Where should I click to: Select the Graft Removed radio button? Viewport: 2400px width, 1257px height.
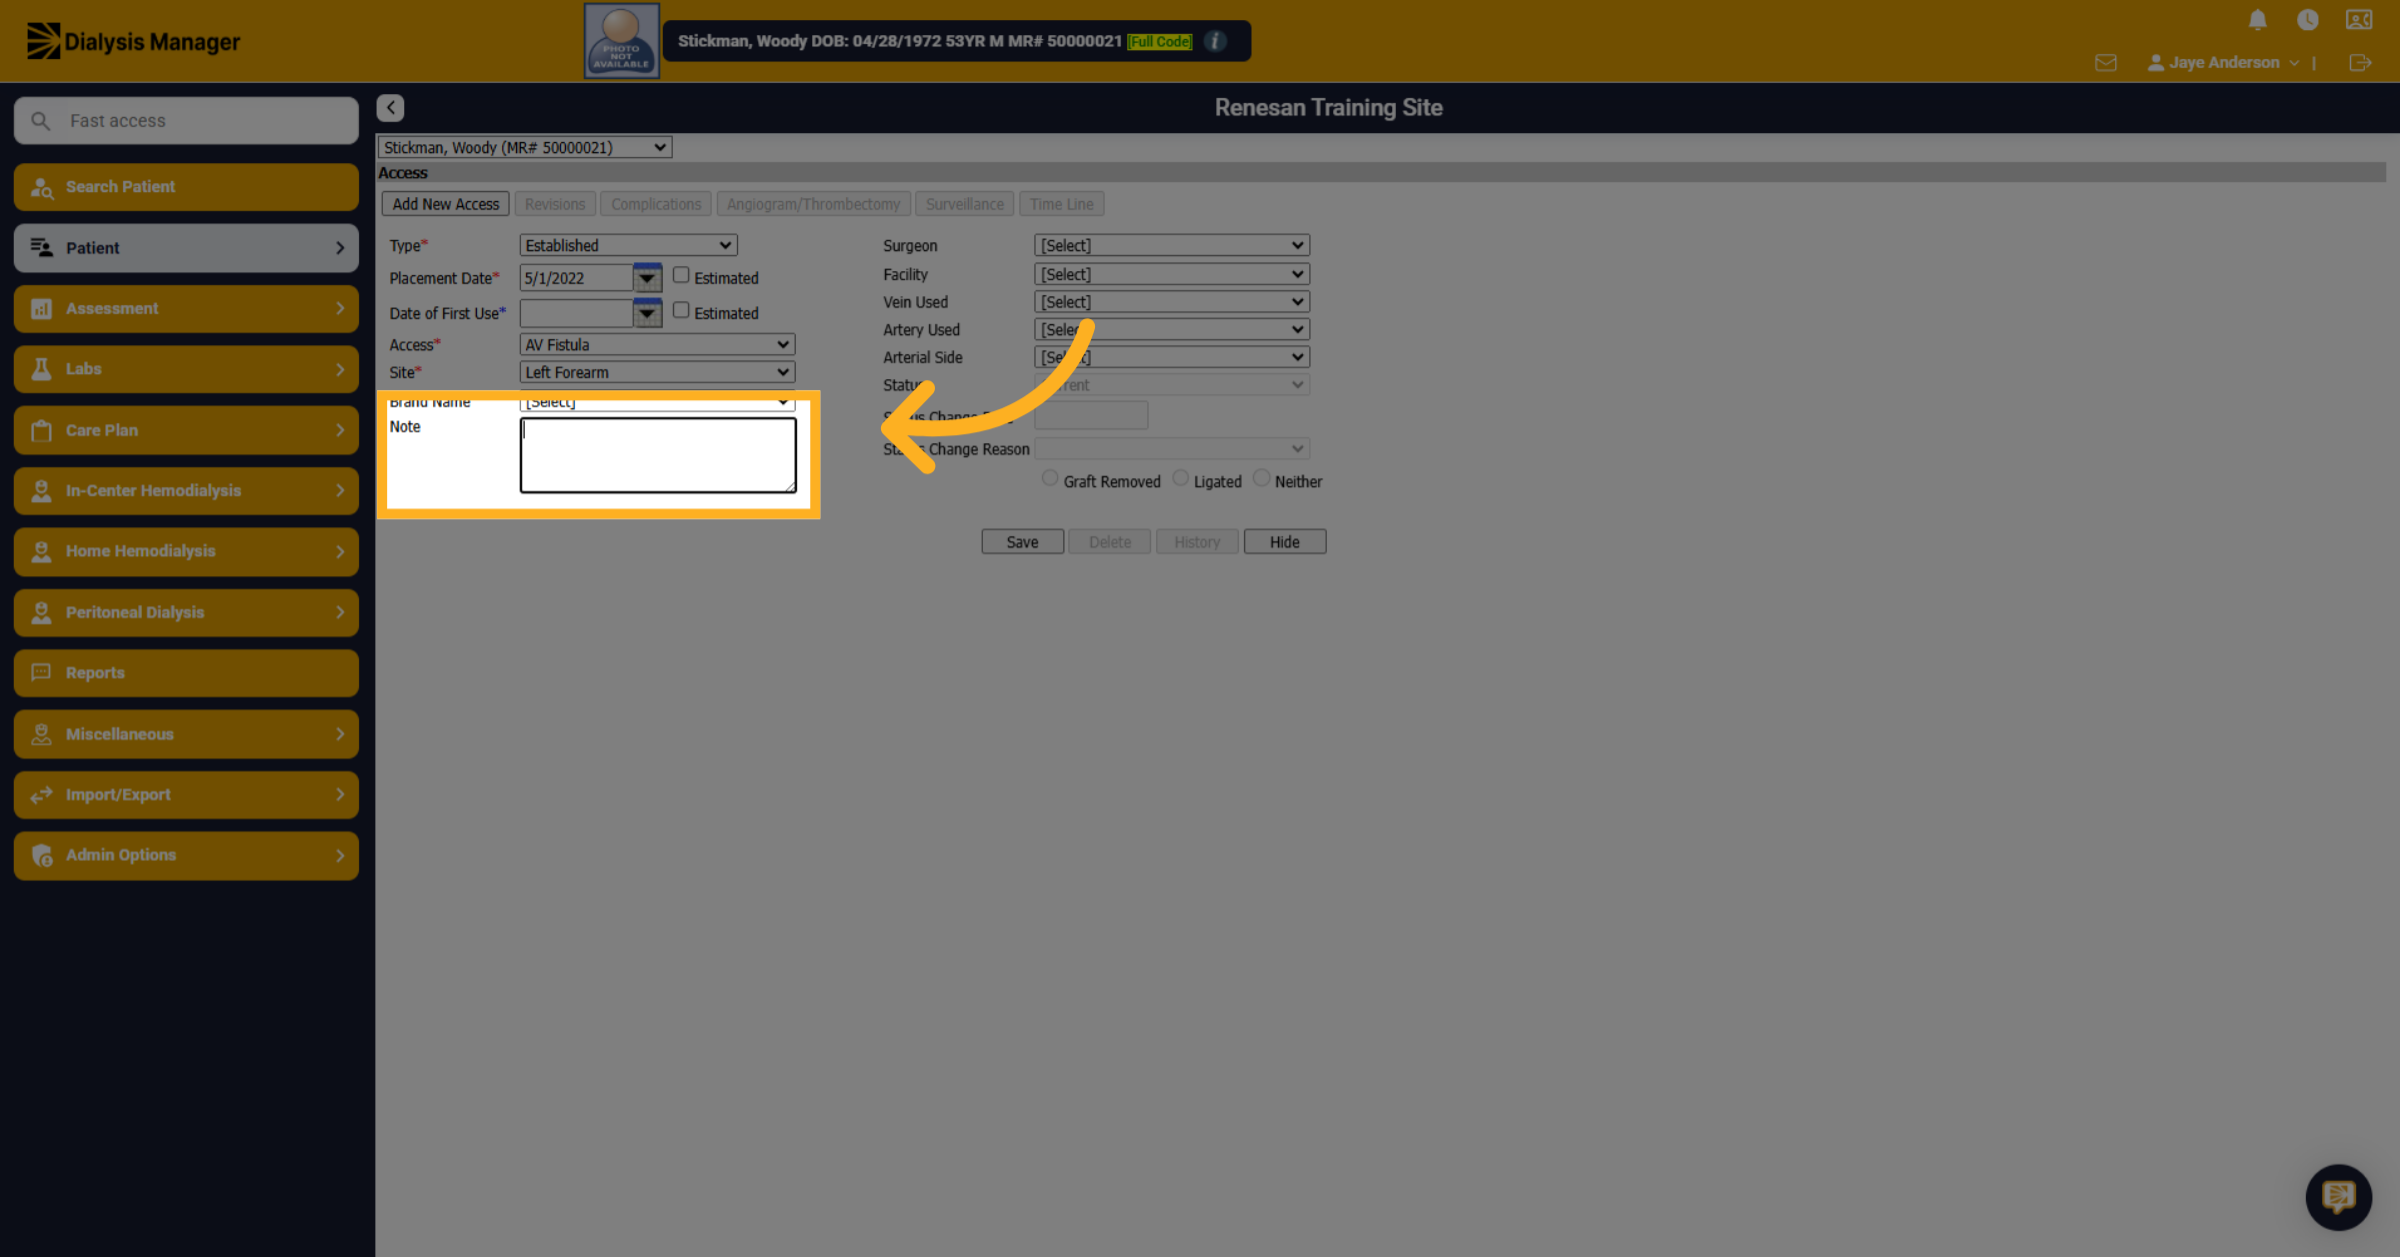1049,478
